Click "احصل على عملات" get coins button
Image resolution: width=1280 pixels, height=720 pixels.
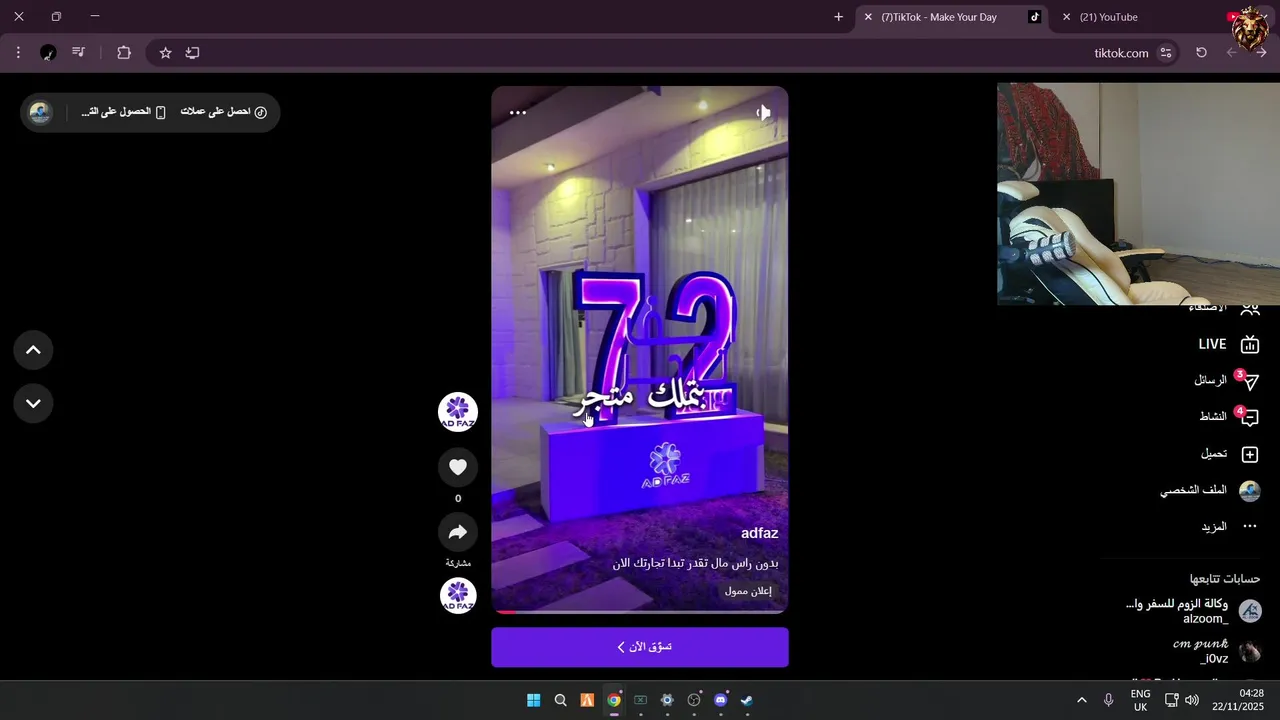click(224, 112)
